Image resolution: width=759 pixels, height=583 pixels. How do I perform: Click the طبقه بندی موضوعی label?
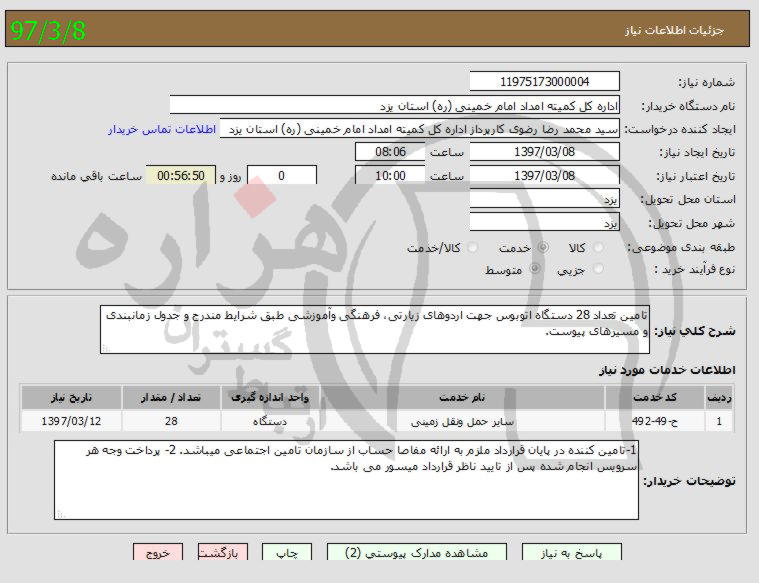681,247
